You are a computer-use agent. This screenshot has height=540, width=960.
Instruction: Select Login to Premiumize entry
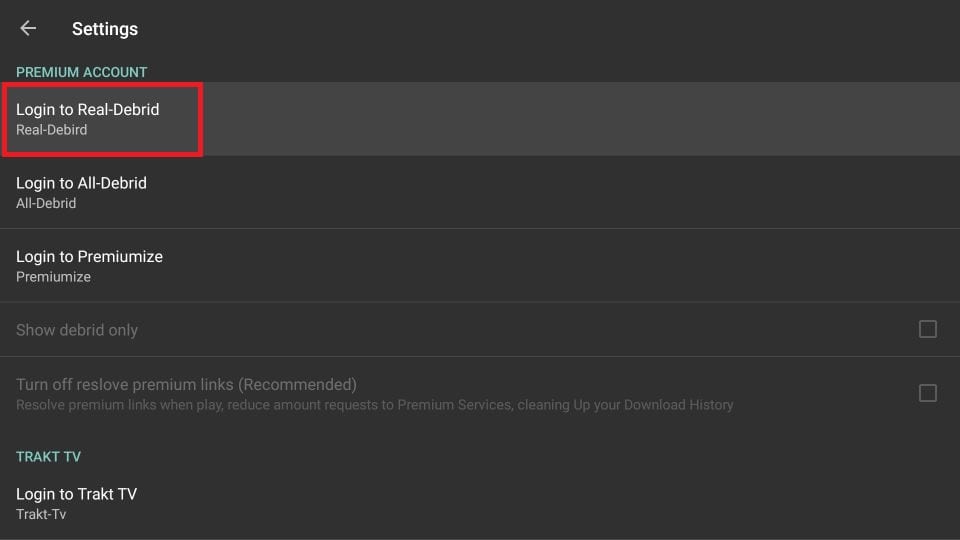[x=480, y=266]
